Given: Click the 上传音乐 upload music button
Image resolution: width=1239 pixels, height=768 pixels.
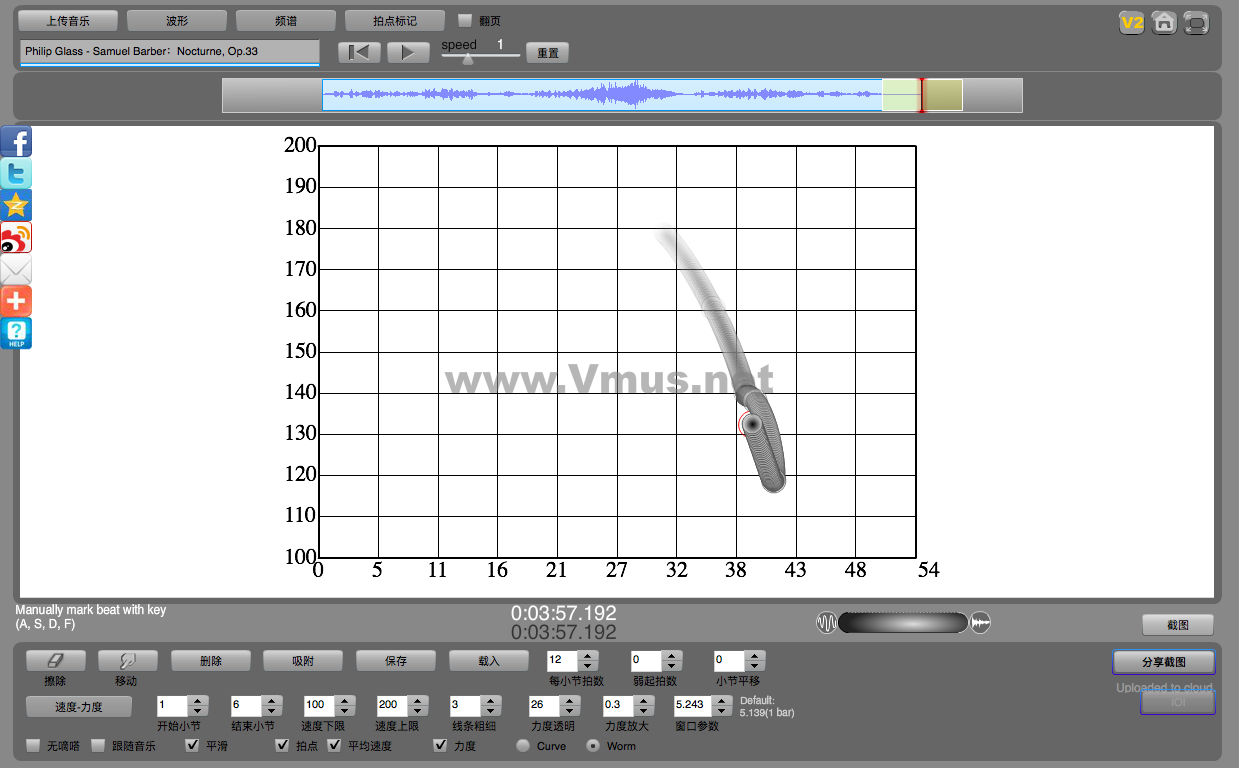Looking at the screenshot, I should (68, 20).
